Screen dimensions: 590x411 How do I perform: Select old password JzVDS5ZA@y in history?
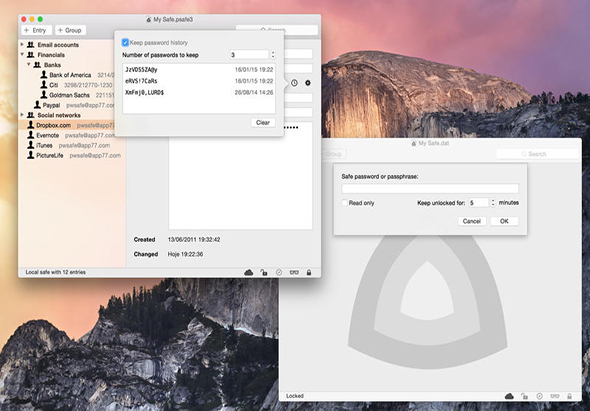tap(199, 70)
